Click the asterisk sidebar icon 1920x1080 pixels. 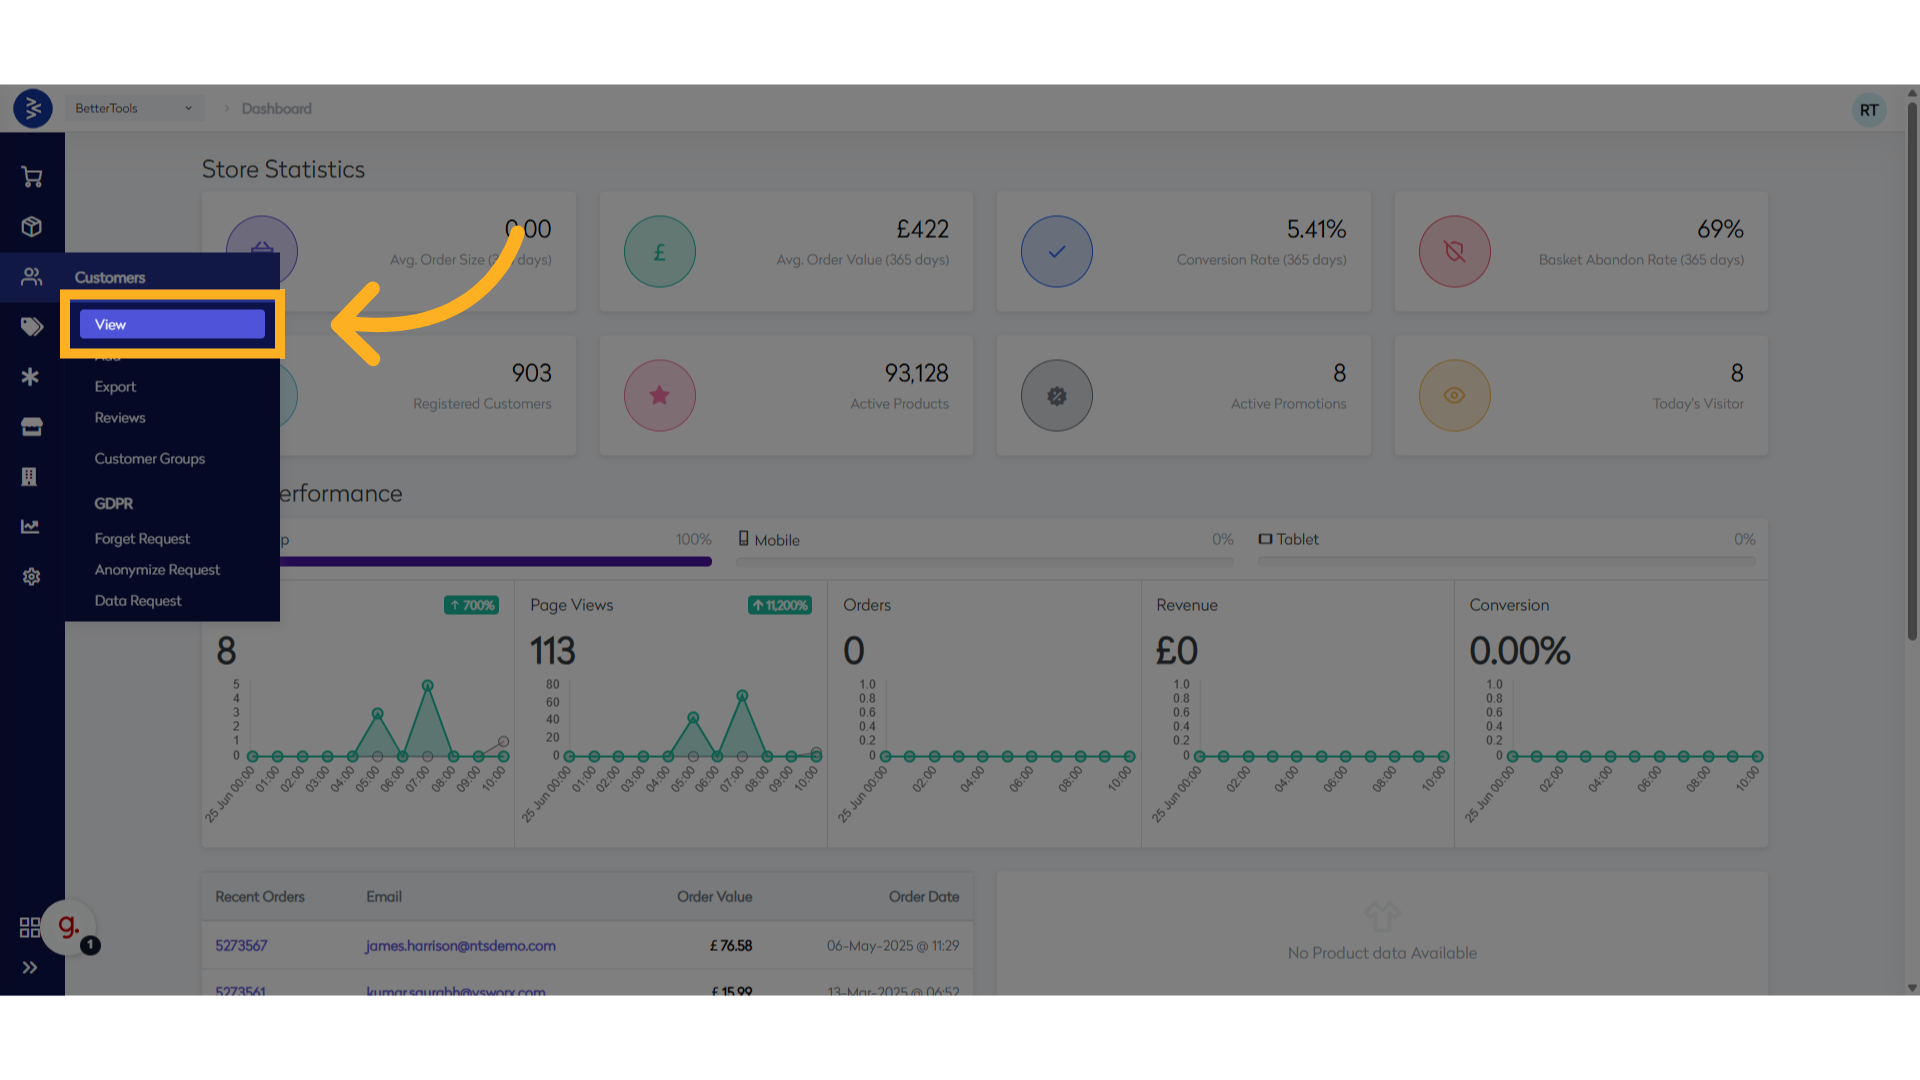pos(31,377)
